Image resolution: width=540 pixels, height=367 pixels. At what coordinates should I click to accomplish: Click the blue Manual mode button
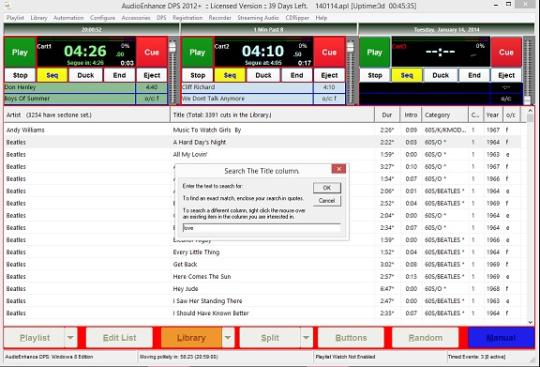coord(501,338)
